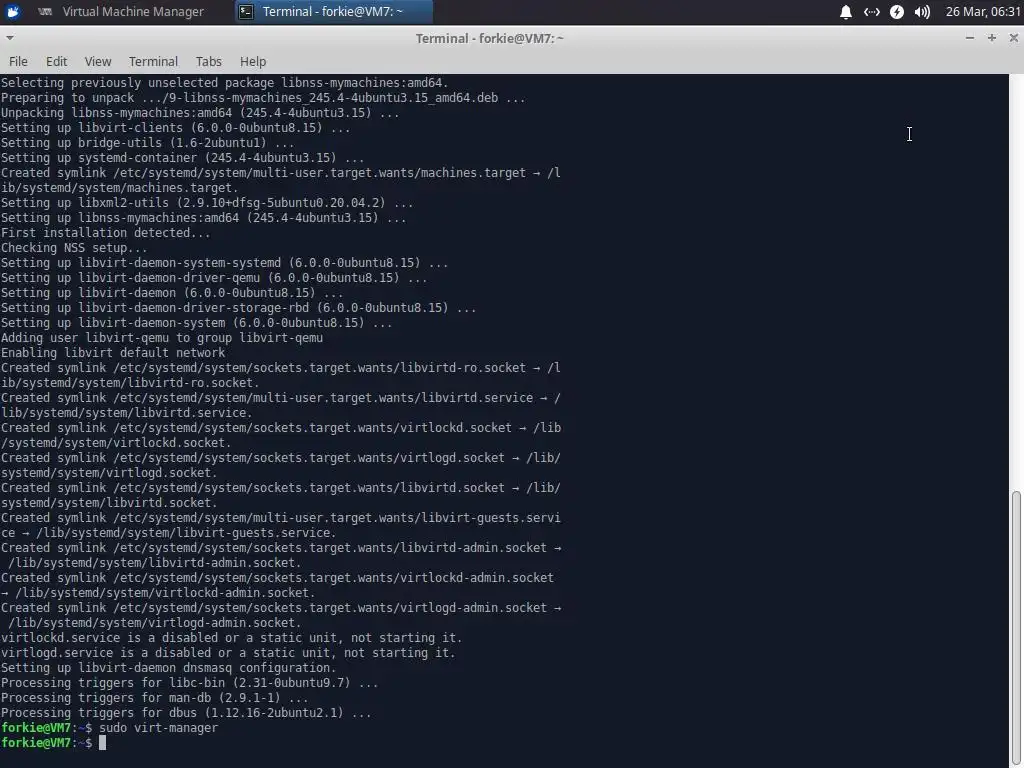Image resolution: width=1024 pixels, height=768 pixels.
Task: Open the notification bell icon
Action: (x=846, y=12)
